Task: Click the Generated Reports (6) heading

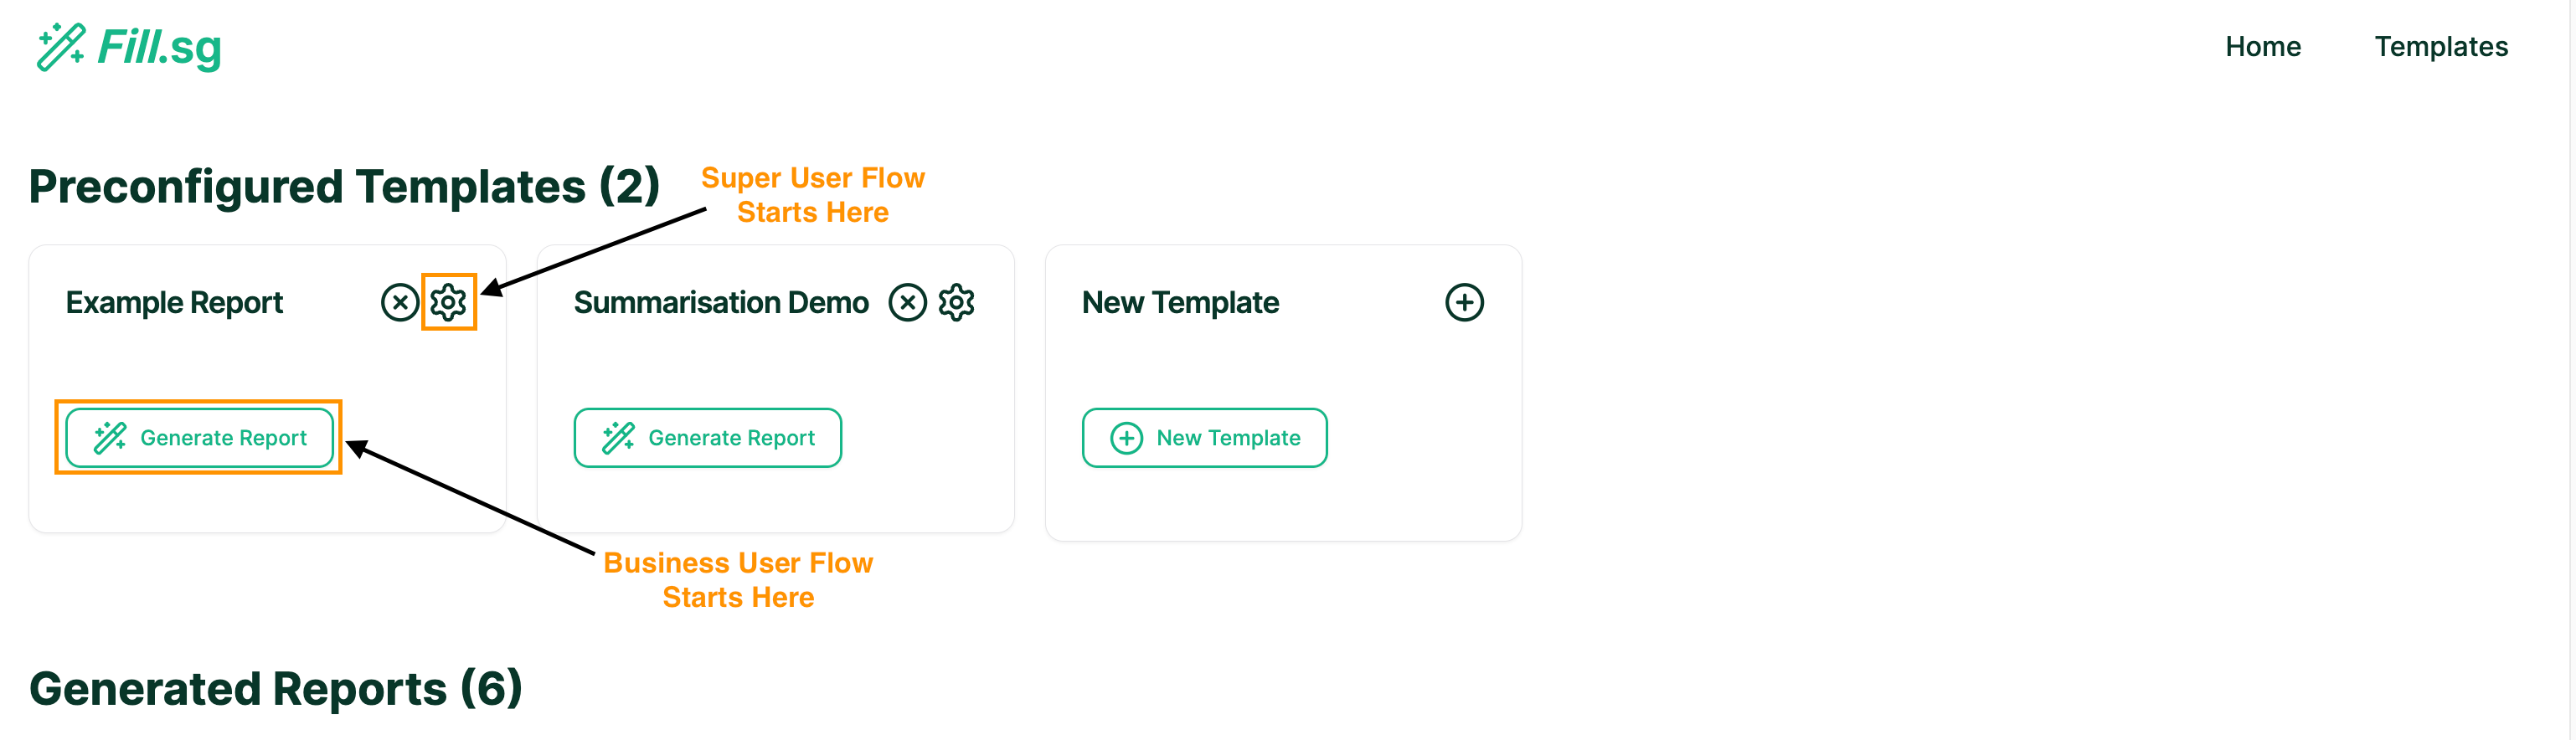Action: click(275, 688)
